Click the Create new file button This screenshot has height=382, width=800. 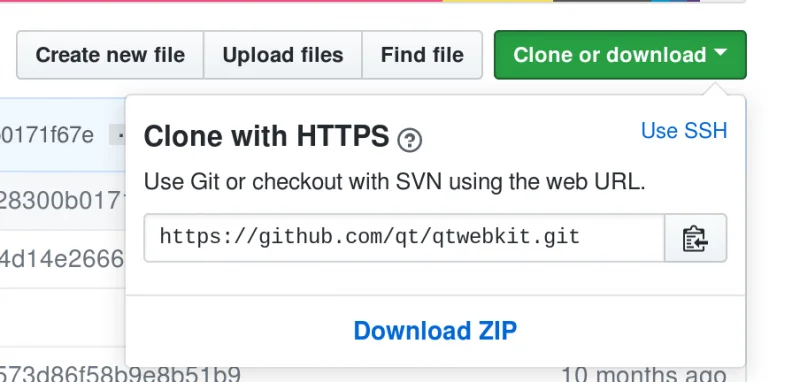pos(110,55)
